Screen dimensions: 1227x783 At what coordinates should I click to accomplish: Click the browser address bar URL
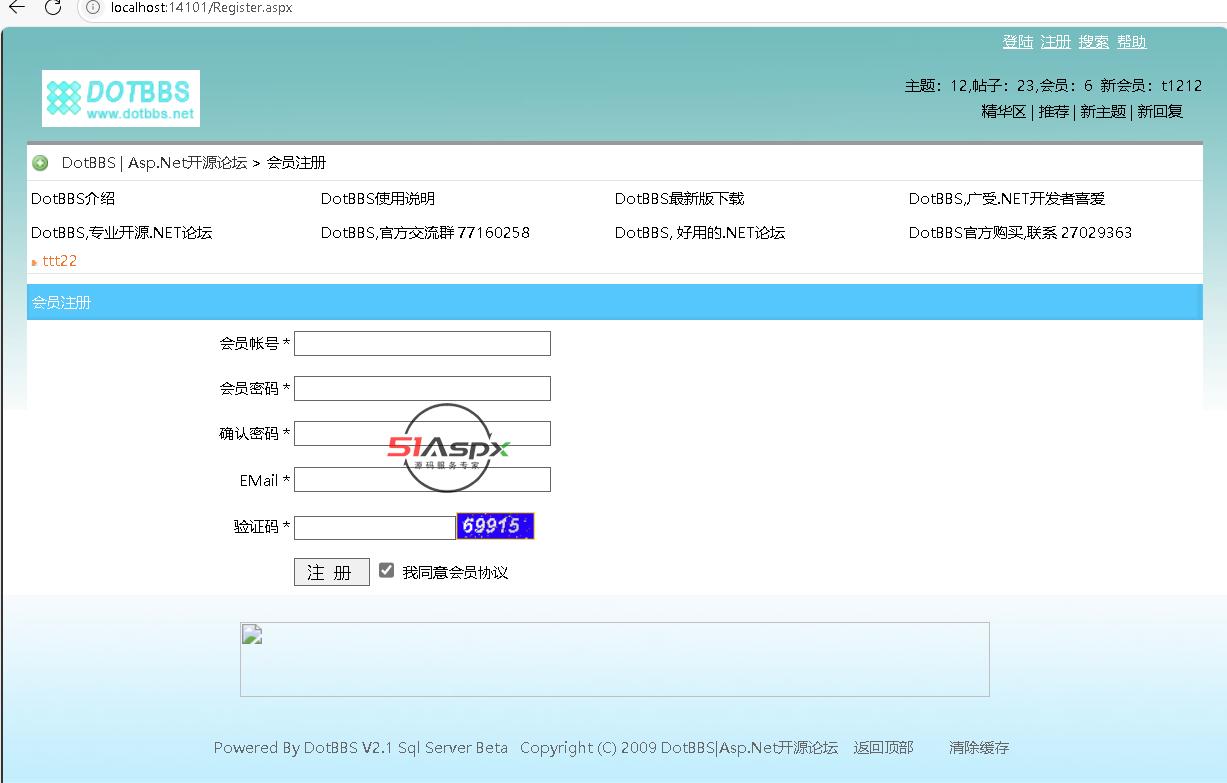point(201,8)
